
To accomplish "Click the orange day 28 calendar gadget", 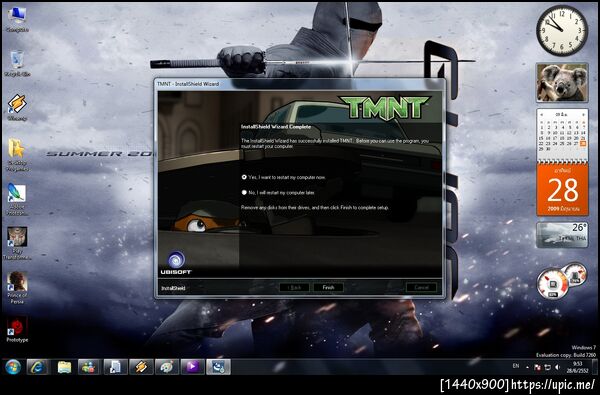I will tap(562, 189).
